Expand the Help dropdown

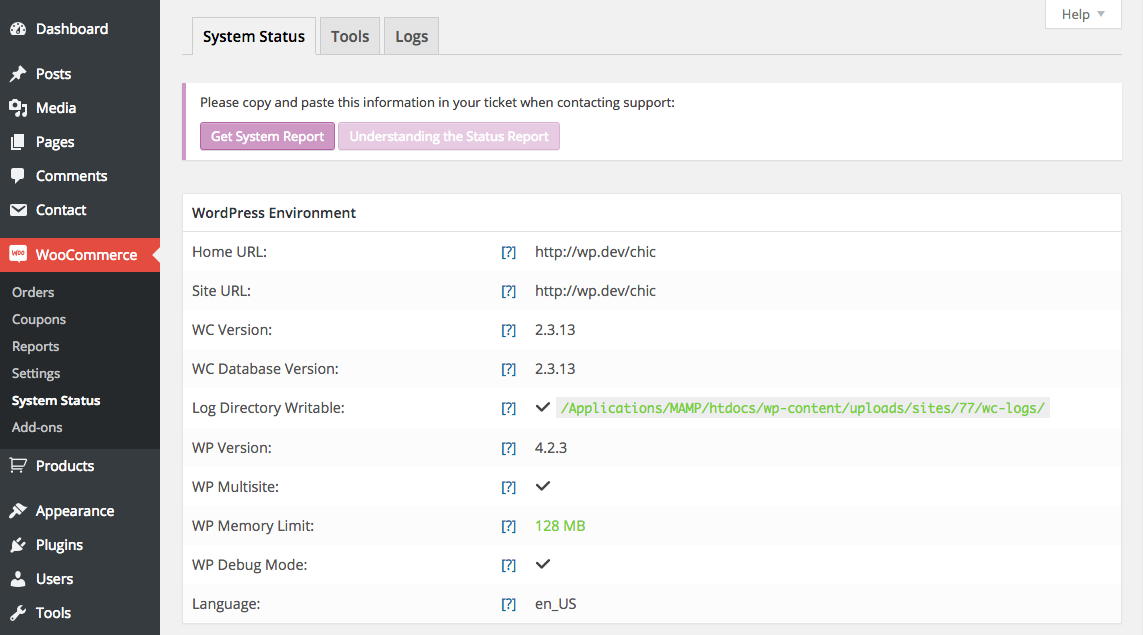(1082, 14)
